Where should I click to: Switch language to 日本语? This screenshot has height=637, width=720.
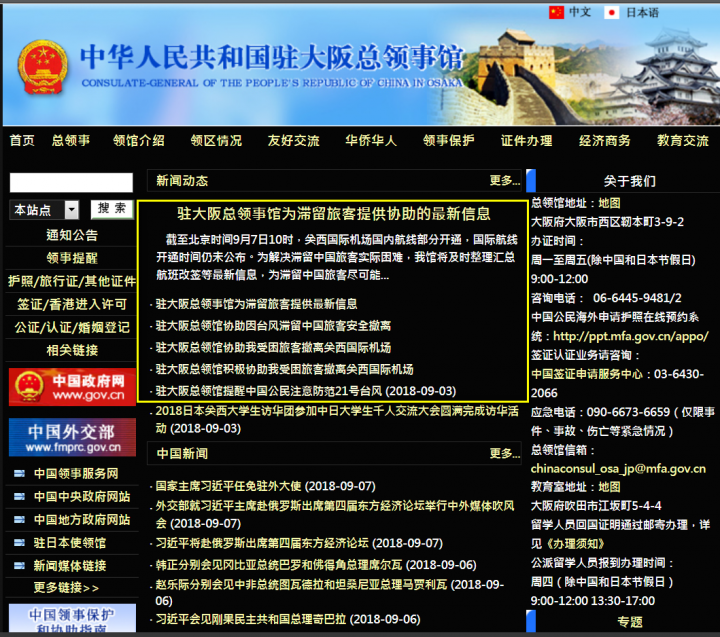pos(642,12)
